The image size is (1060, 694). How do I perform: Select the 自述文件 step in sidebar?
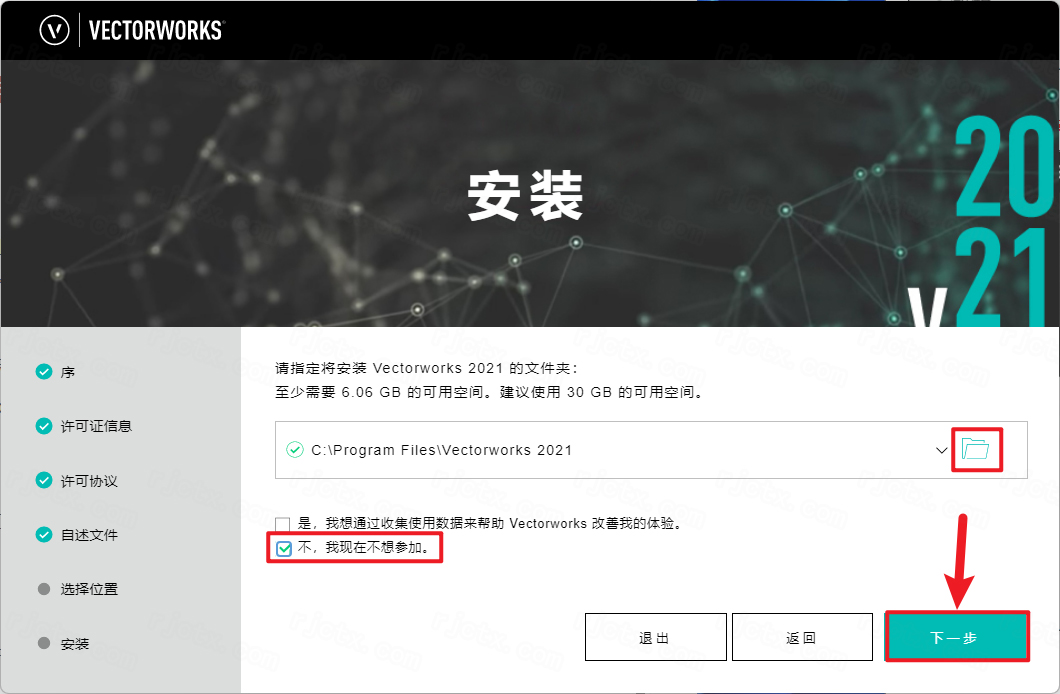coord(89,535)
